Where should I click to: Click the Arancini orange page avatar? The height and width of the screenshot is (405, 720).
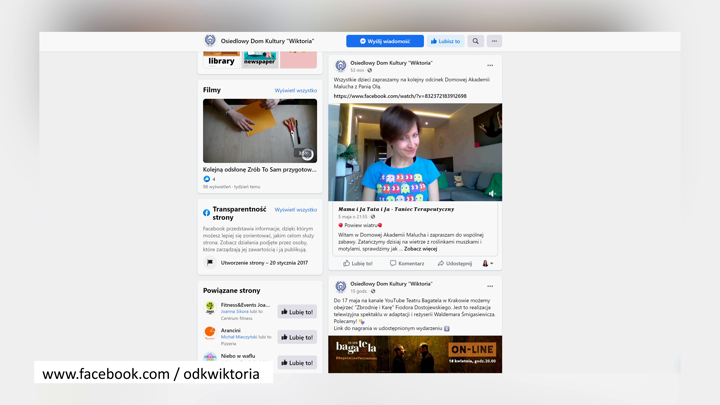click(x=210, y=332)
